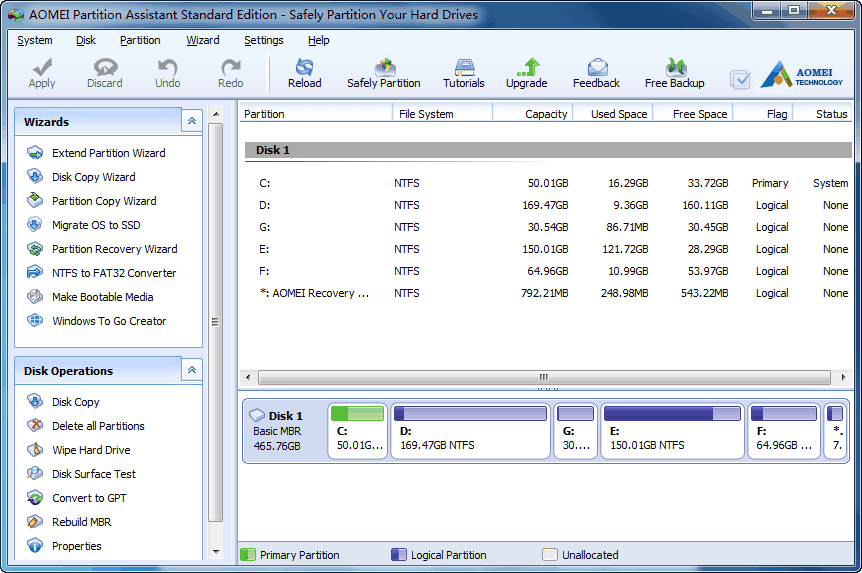862x573 pixels.
Task: Open the Help menu
Action: point(318,40)
